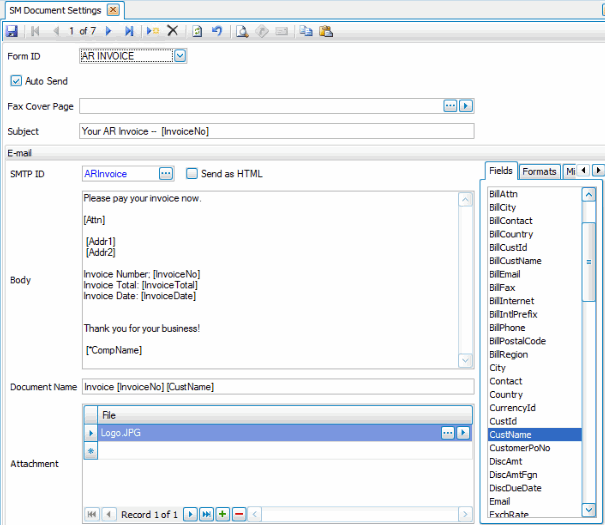
Task: Remove attachment record with red minus
Action: coord(239,514)
